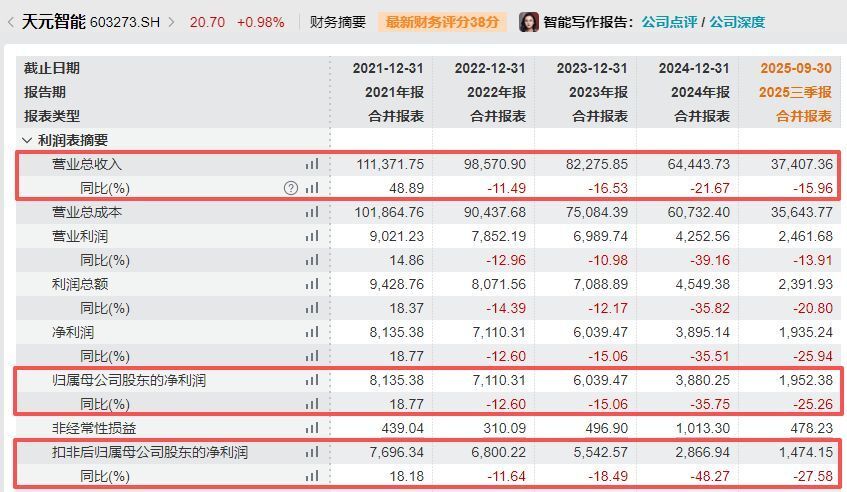The image size is (847, 492).
Task: Click operating profit growth -39.16
Action: point(709,260)
